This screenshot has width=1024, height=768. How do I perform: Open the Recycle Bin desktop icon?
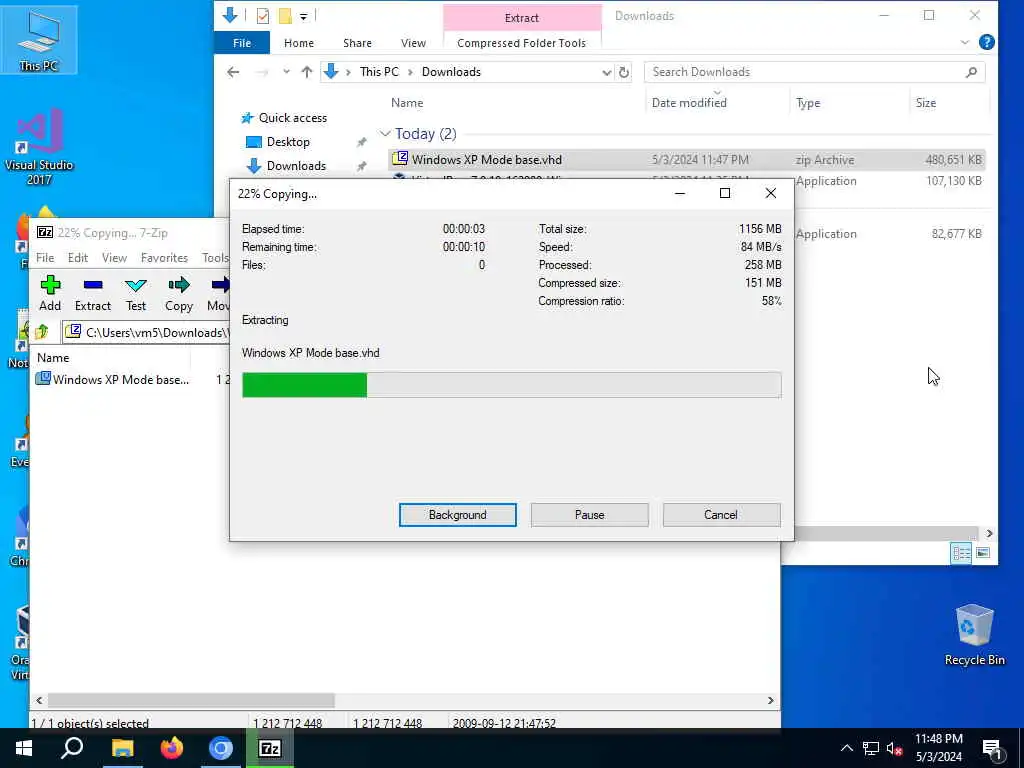tap(974, 635)
